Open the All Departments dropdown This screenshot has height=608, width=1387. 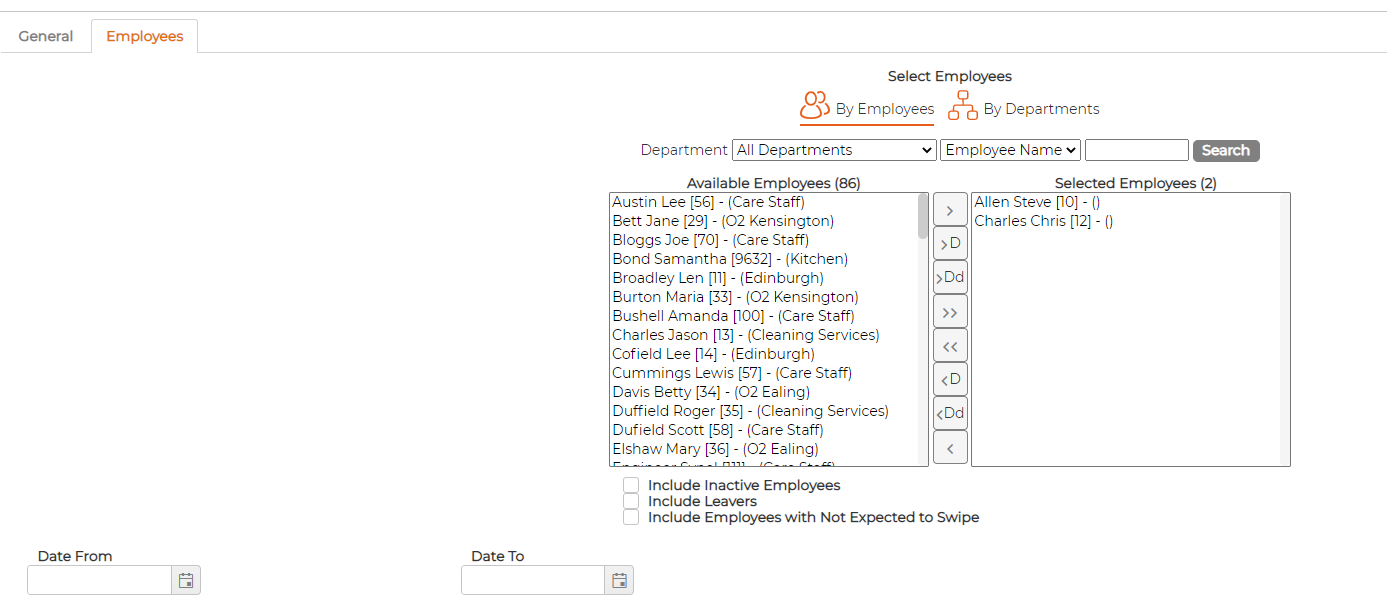(x=834, y=150)
